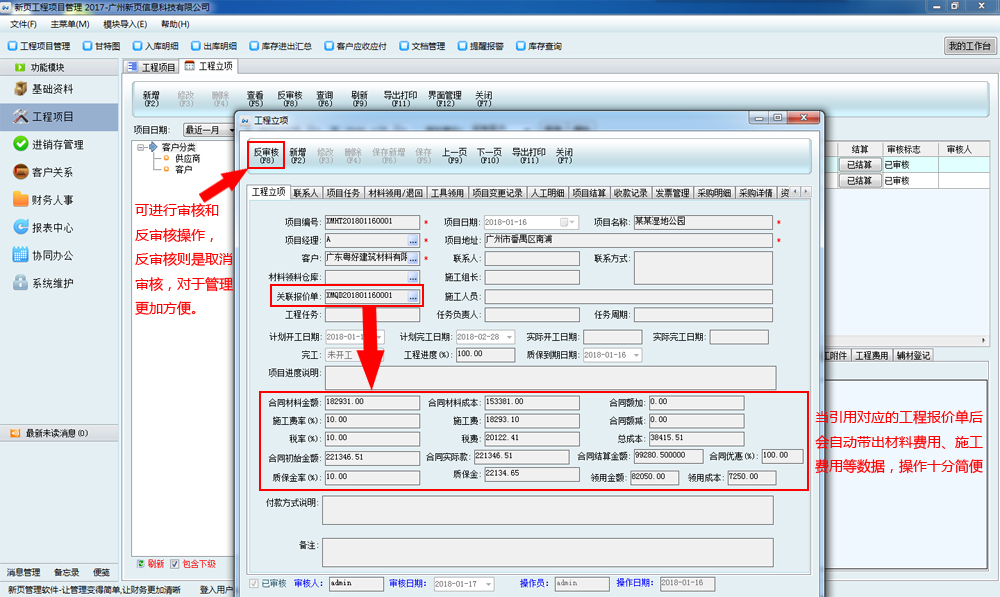Click the 关联报价单 browse ellipsis button
1000x597 pixels.
[x=413, y=296]
